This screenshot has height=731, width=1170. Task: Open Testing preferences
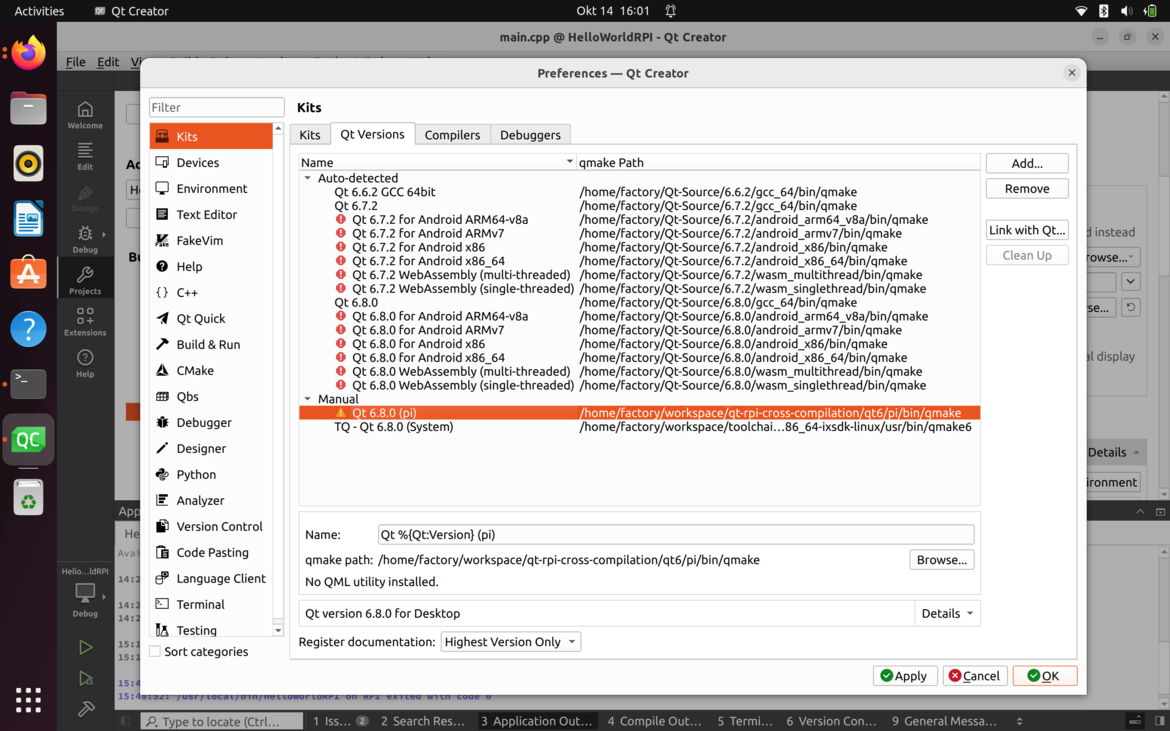[x=211, y=630]
